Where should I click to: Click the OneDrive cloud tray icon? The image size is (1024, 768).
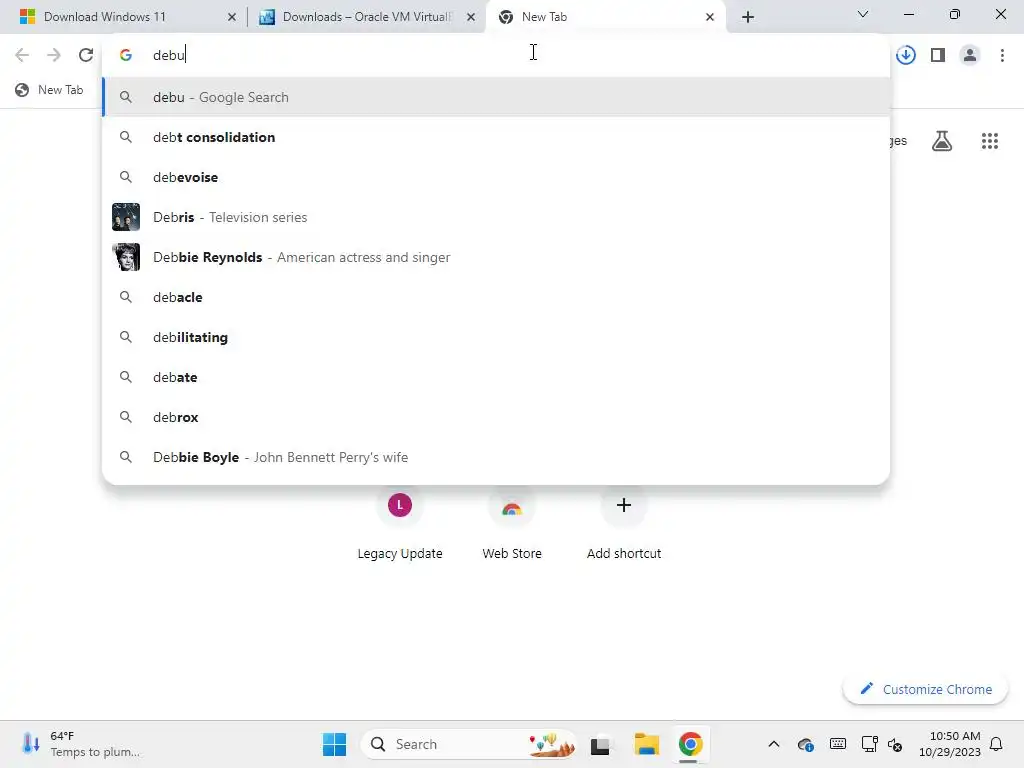tap(805, 744)
